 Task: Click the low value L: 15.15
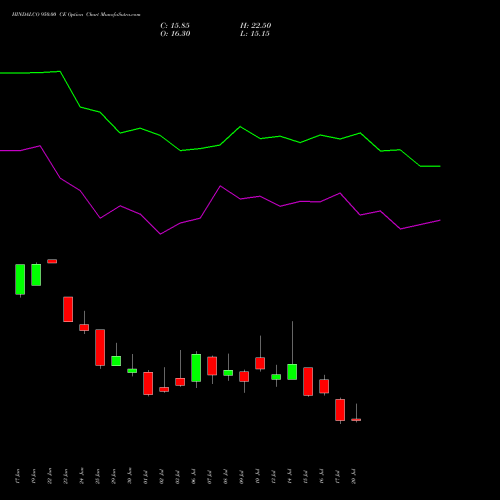255,34
